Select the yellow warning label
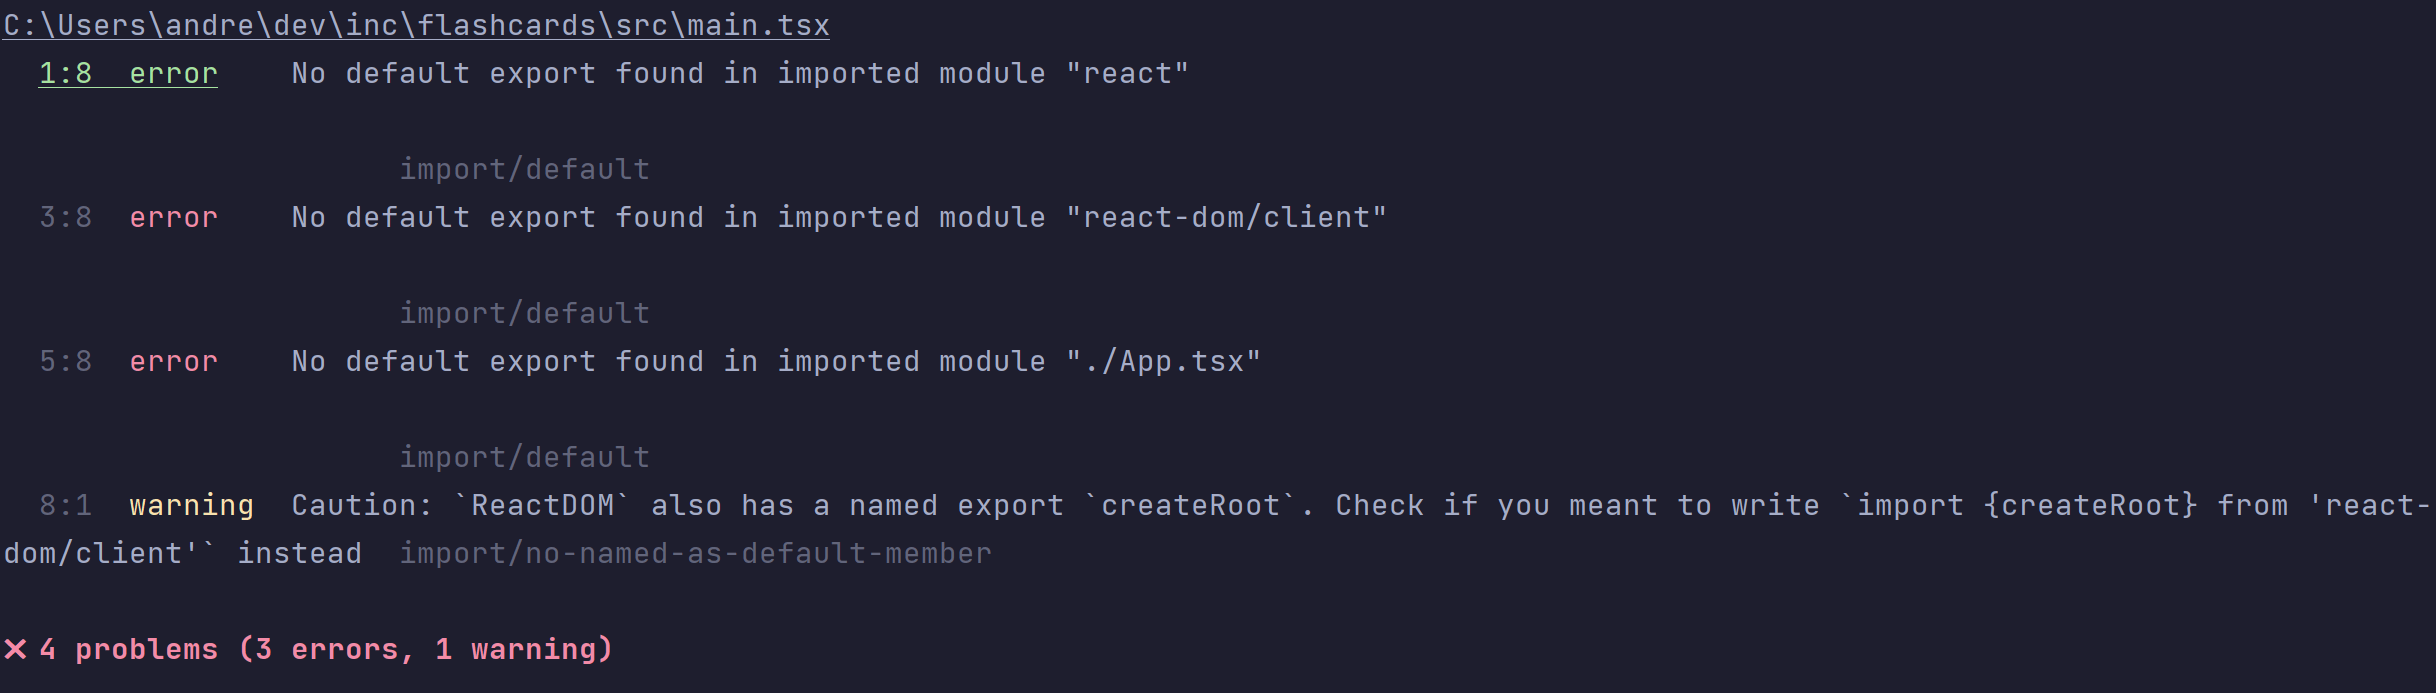 click(191, 505)
